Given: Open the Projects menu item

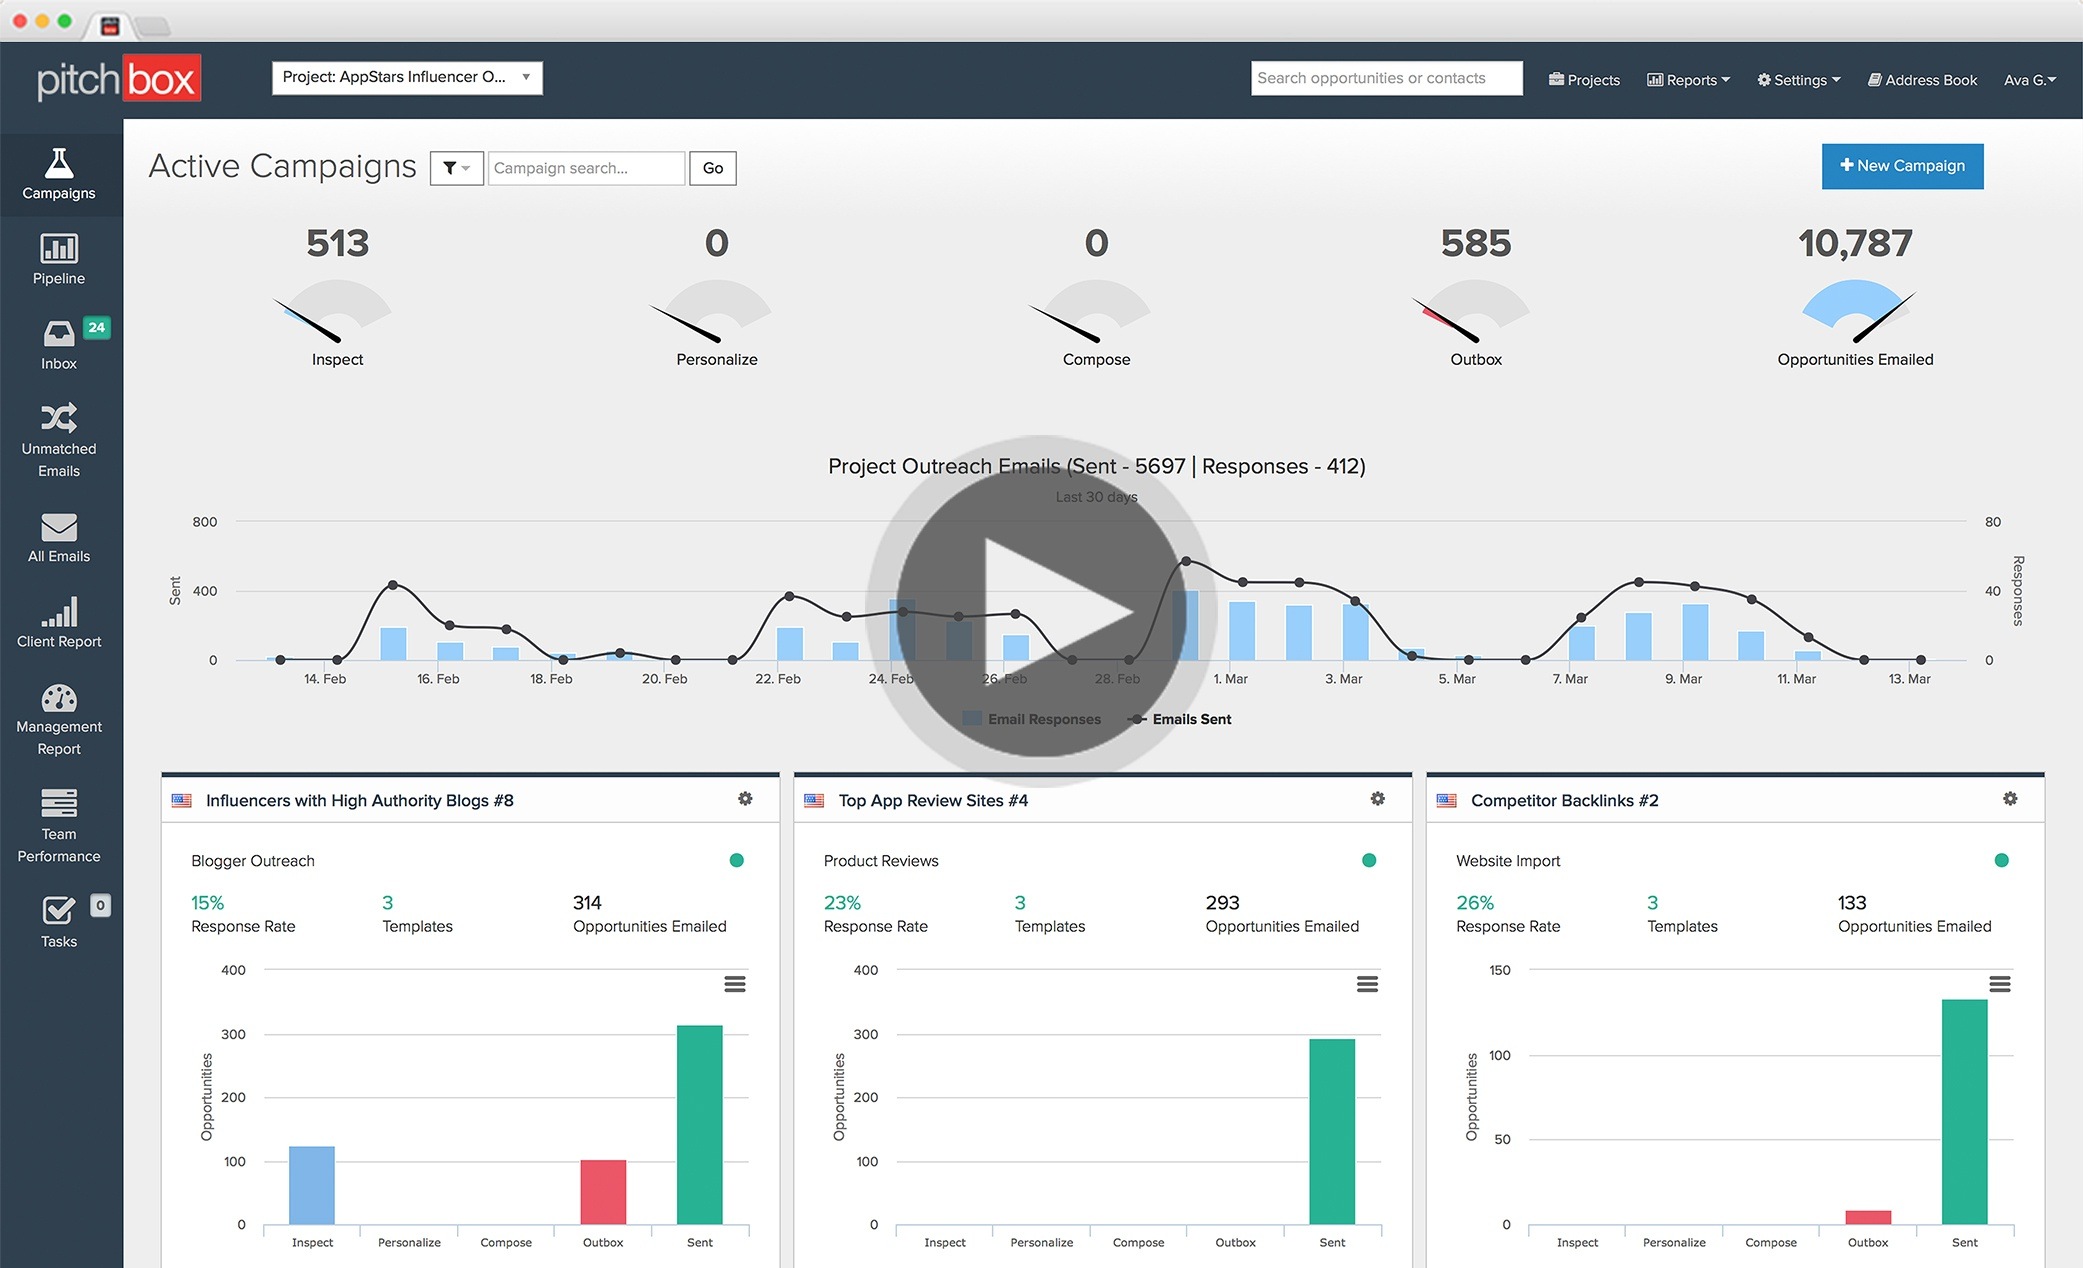Looking at the screenshot, I should (x=1584, y=80).
